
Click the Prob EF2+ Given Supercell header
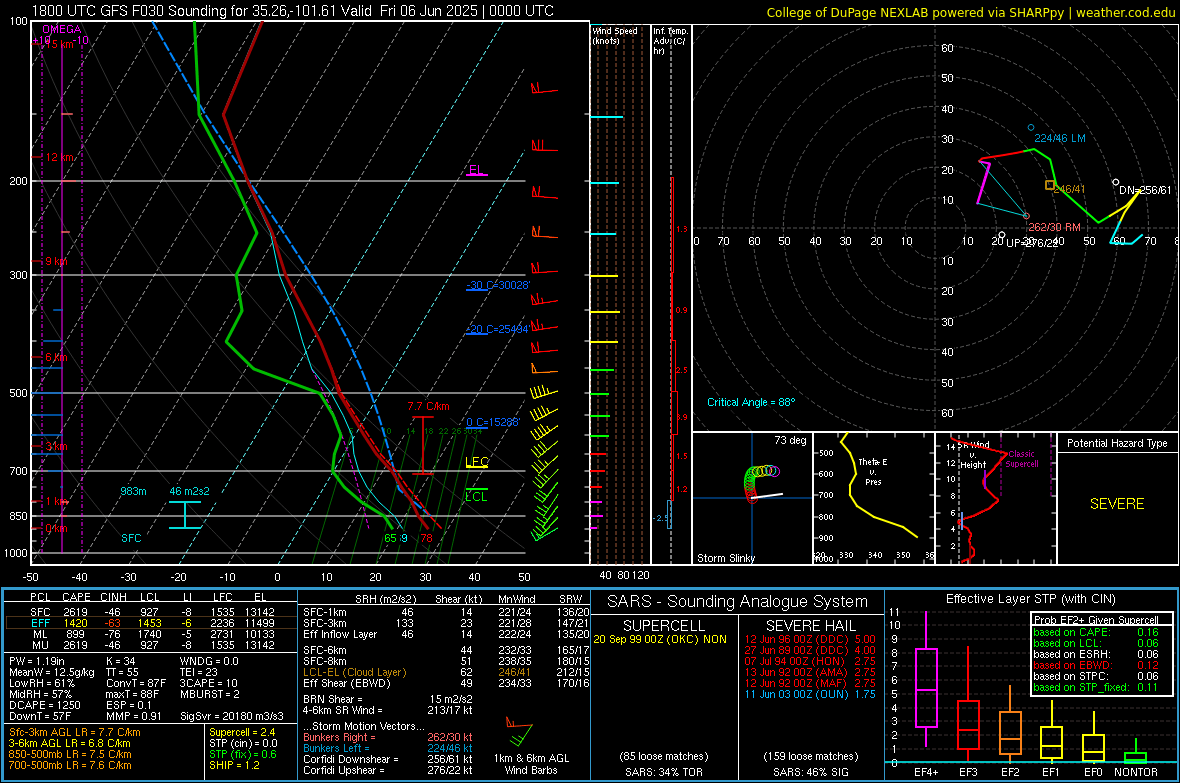pyautogui.click(x=1096, y=620)
